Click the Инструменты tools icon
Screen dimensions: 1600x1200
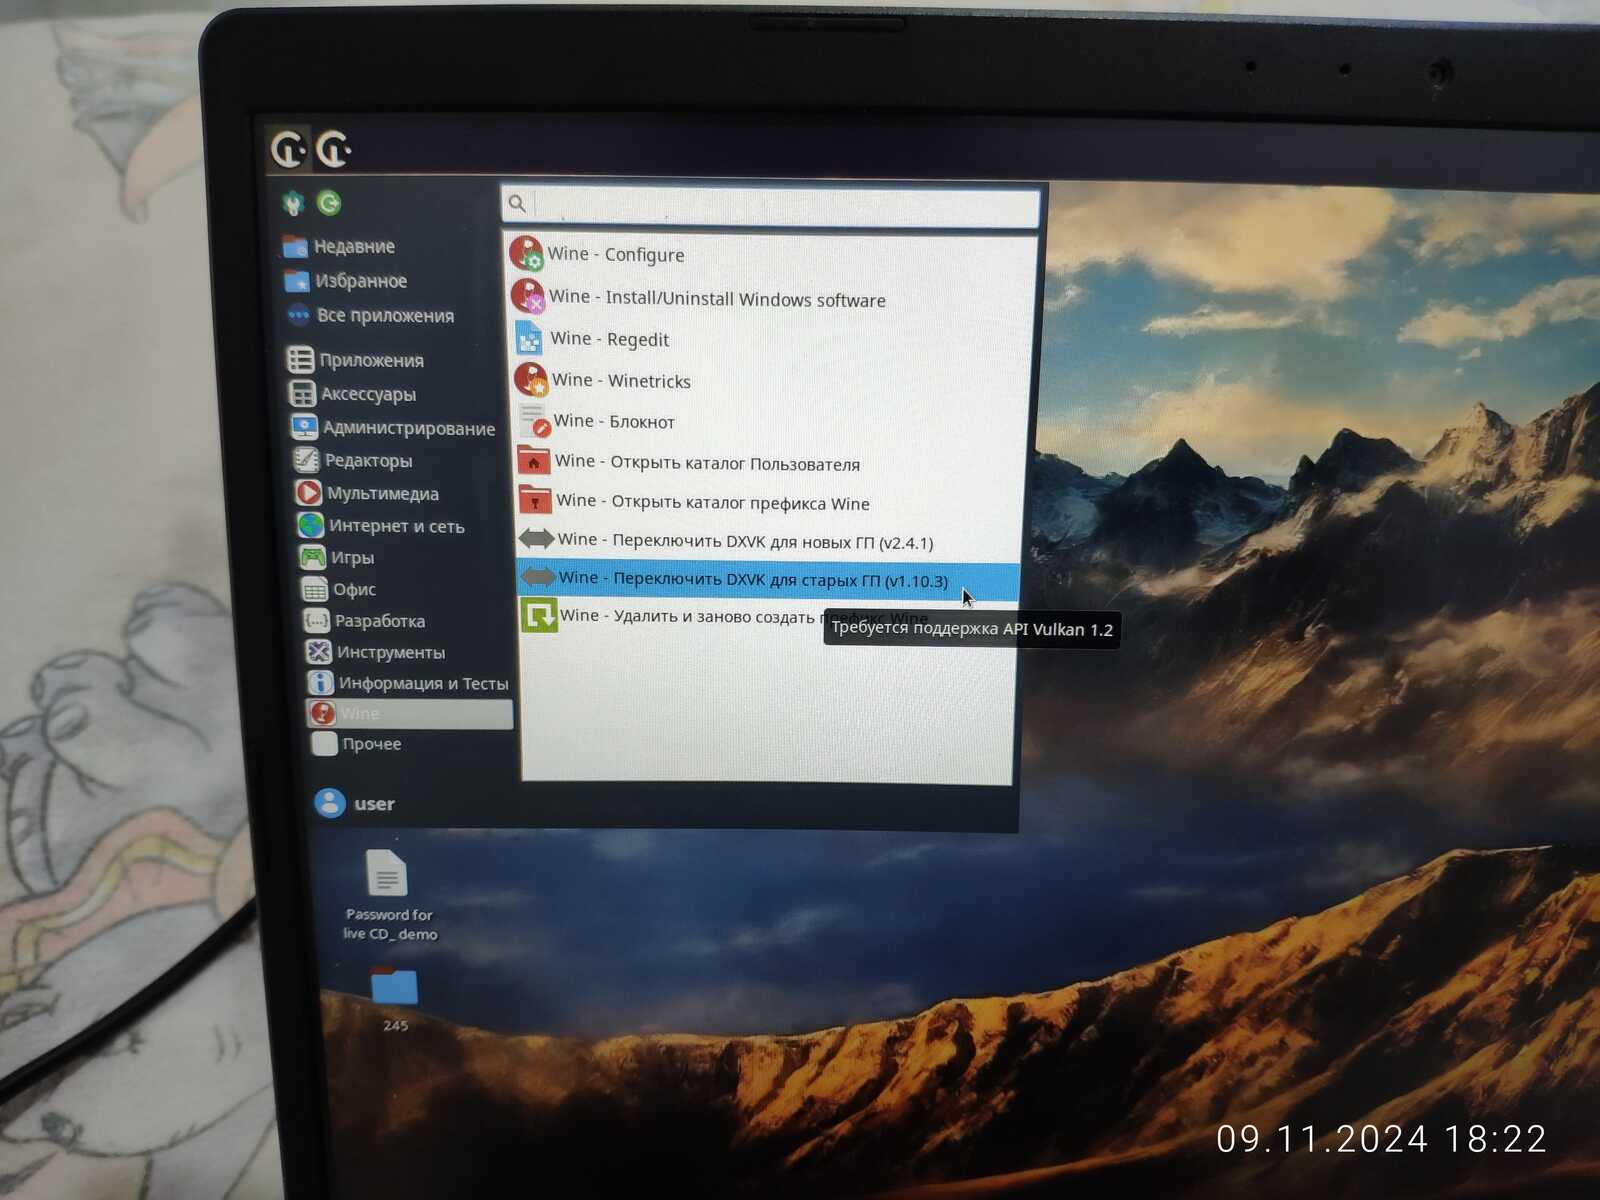click(318, 652)
